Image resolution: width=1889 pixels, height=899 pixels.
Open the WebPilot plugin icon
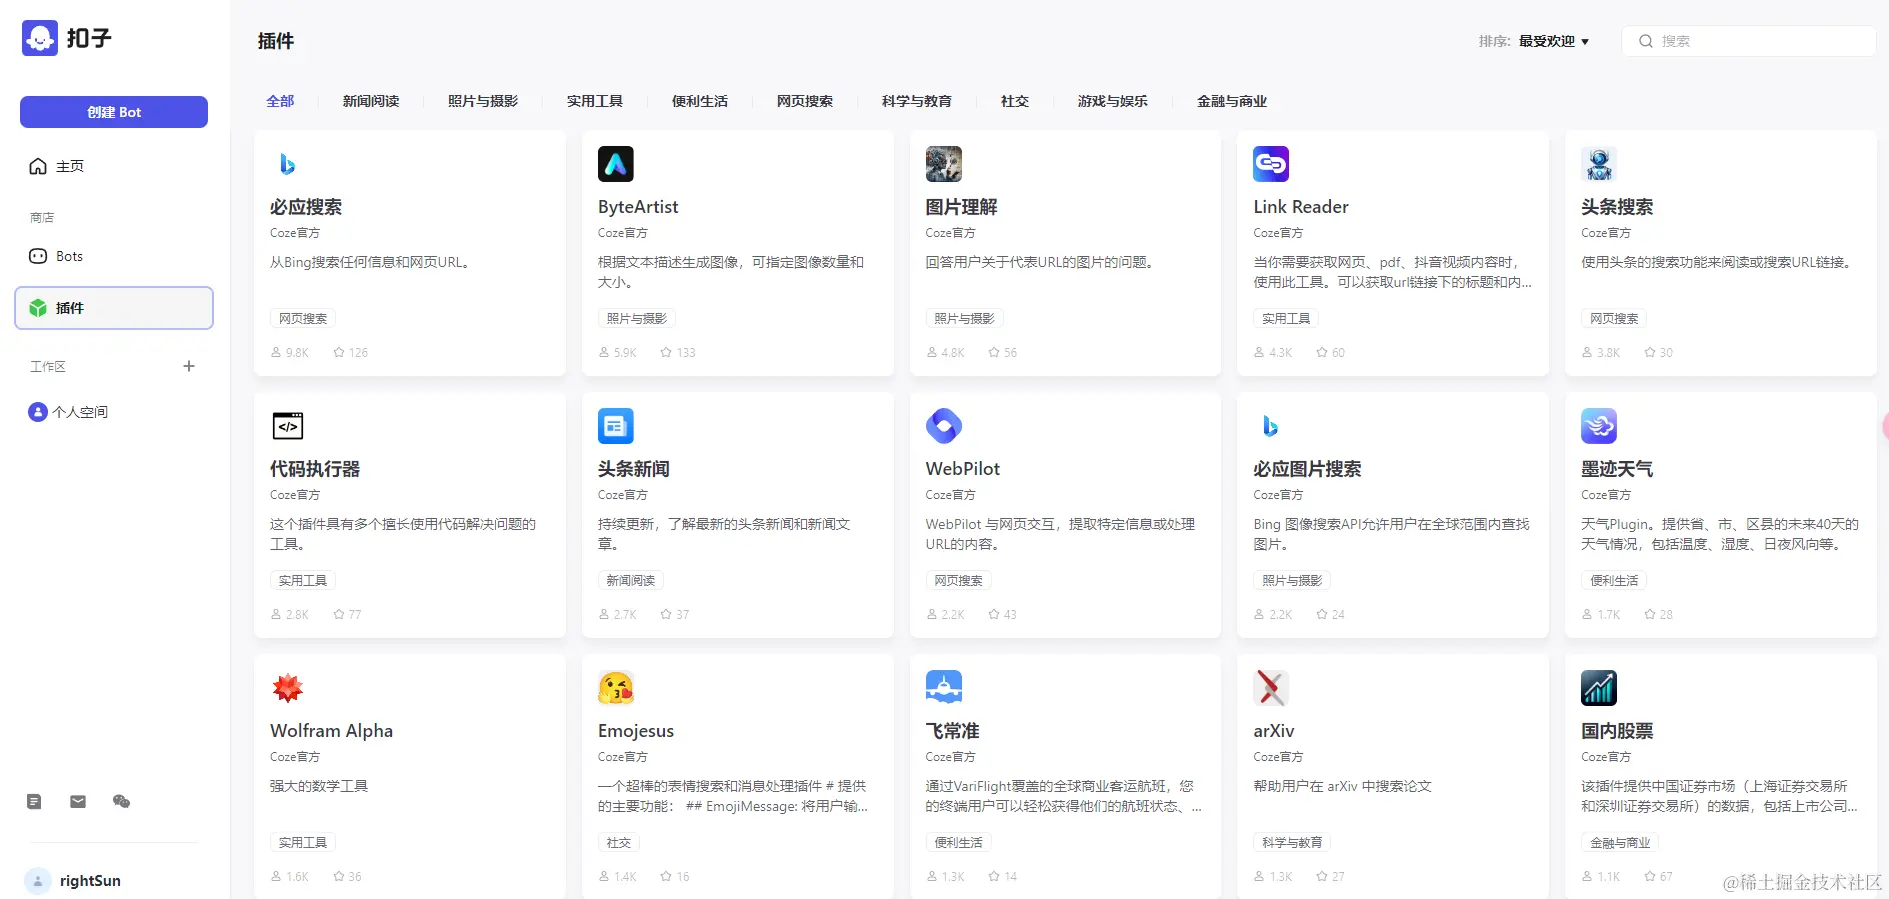(x=944, y=426)
